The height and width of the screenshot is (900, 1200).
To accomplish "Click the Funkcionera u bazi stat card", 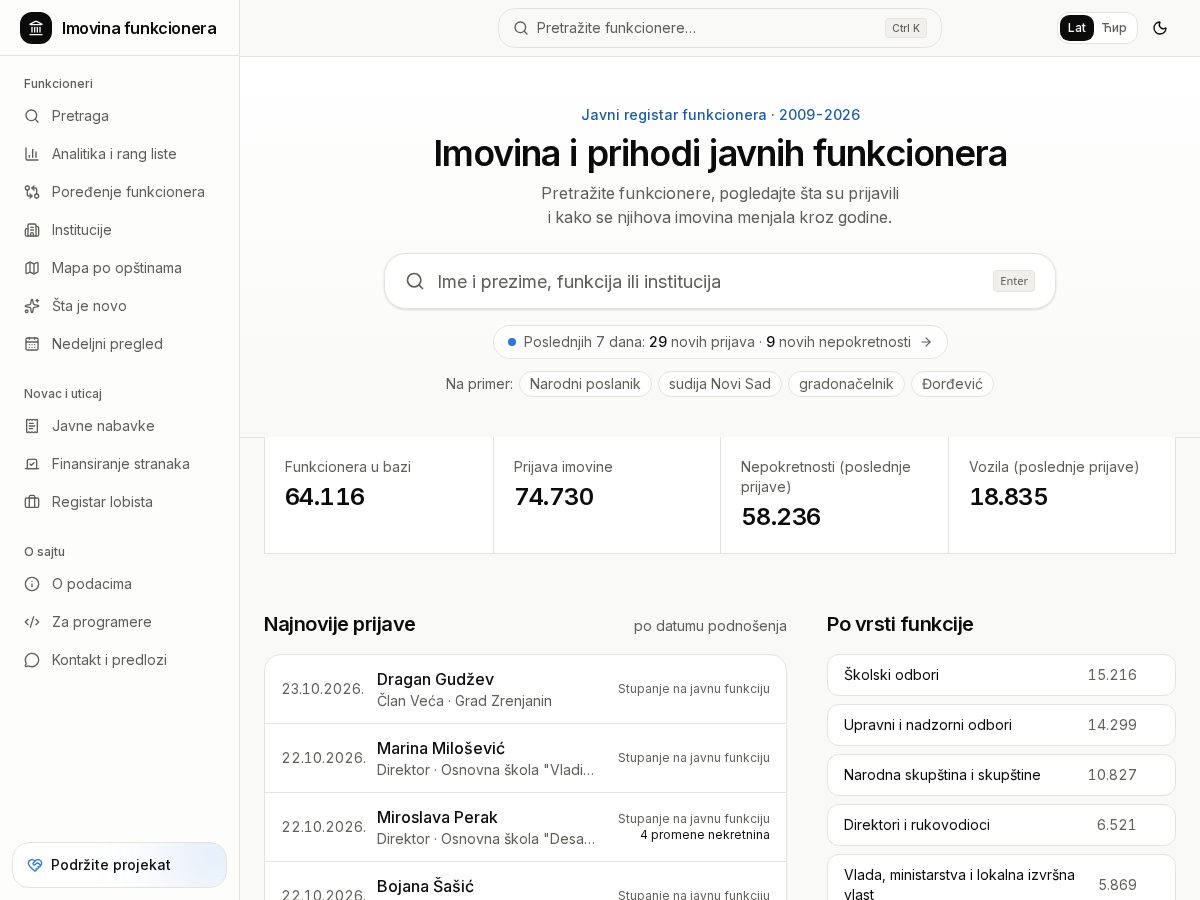I will pyautogui.click(x=379, y=495).
